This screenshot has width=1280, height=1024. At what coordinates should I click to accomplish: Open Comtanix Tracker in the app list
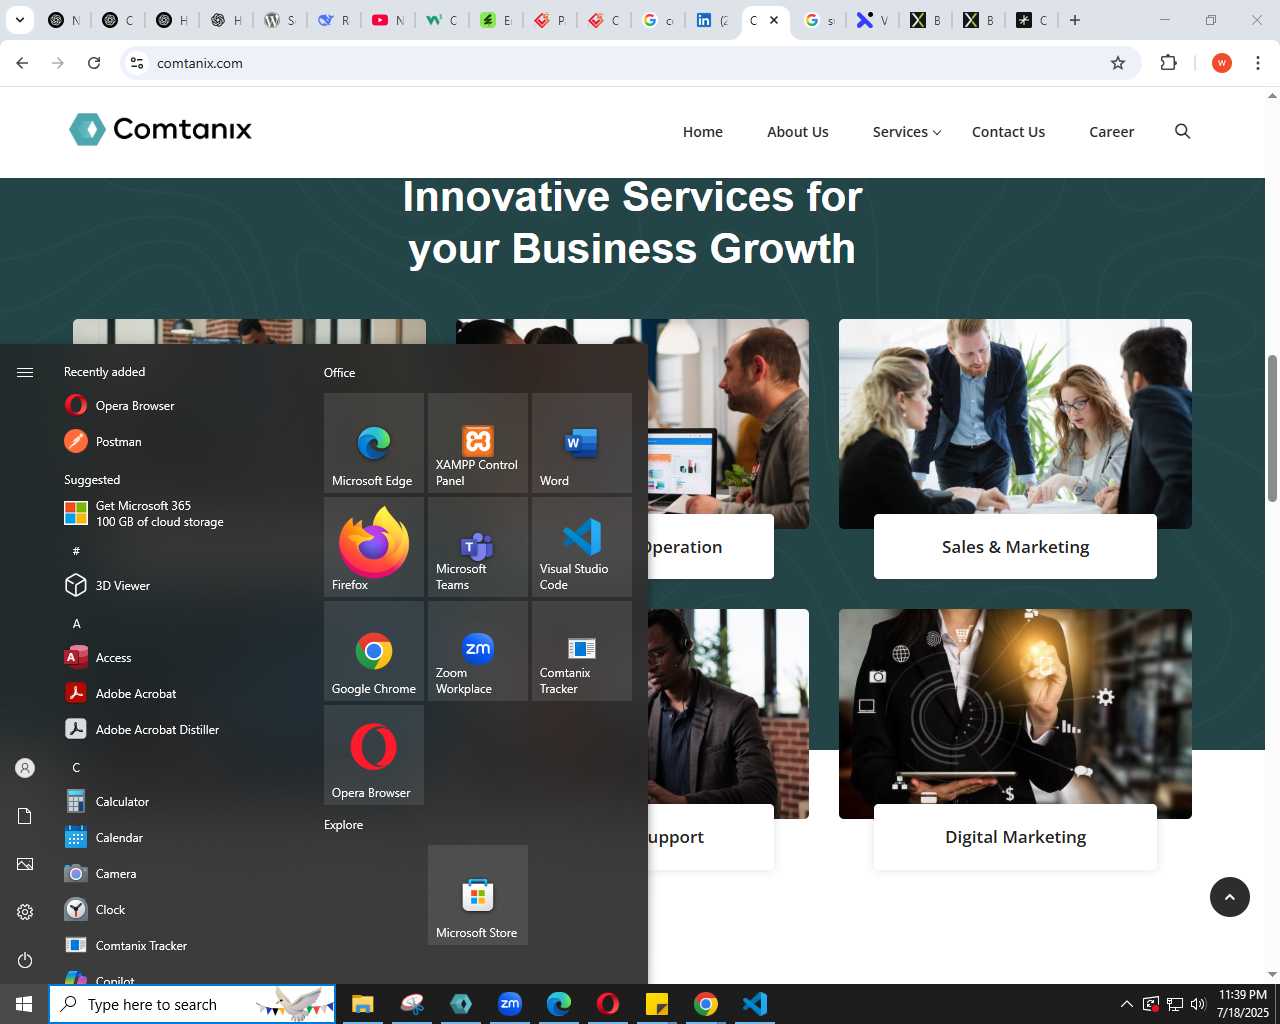180,946
